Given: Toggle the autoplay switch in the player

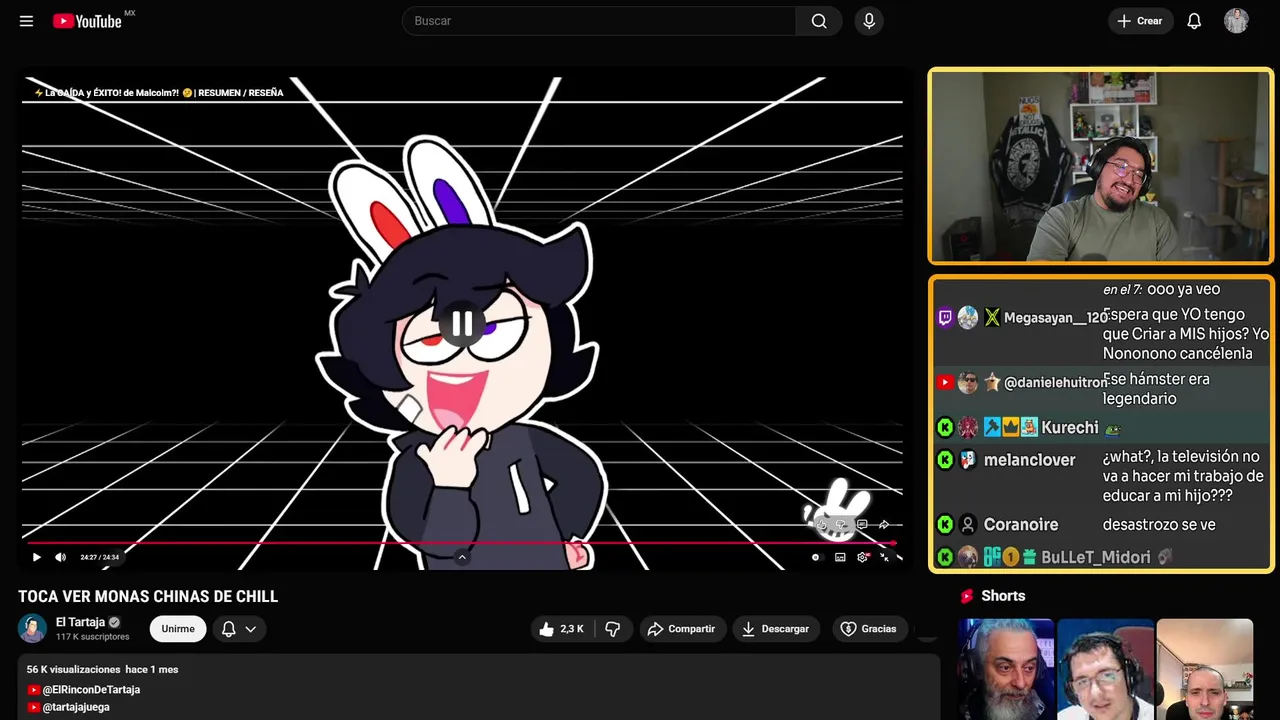Looking at the screenshot, I should coord(817,557).
